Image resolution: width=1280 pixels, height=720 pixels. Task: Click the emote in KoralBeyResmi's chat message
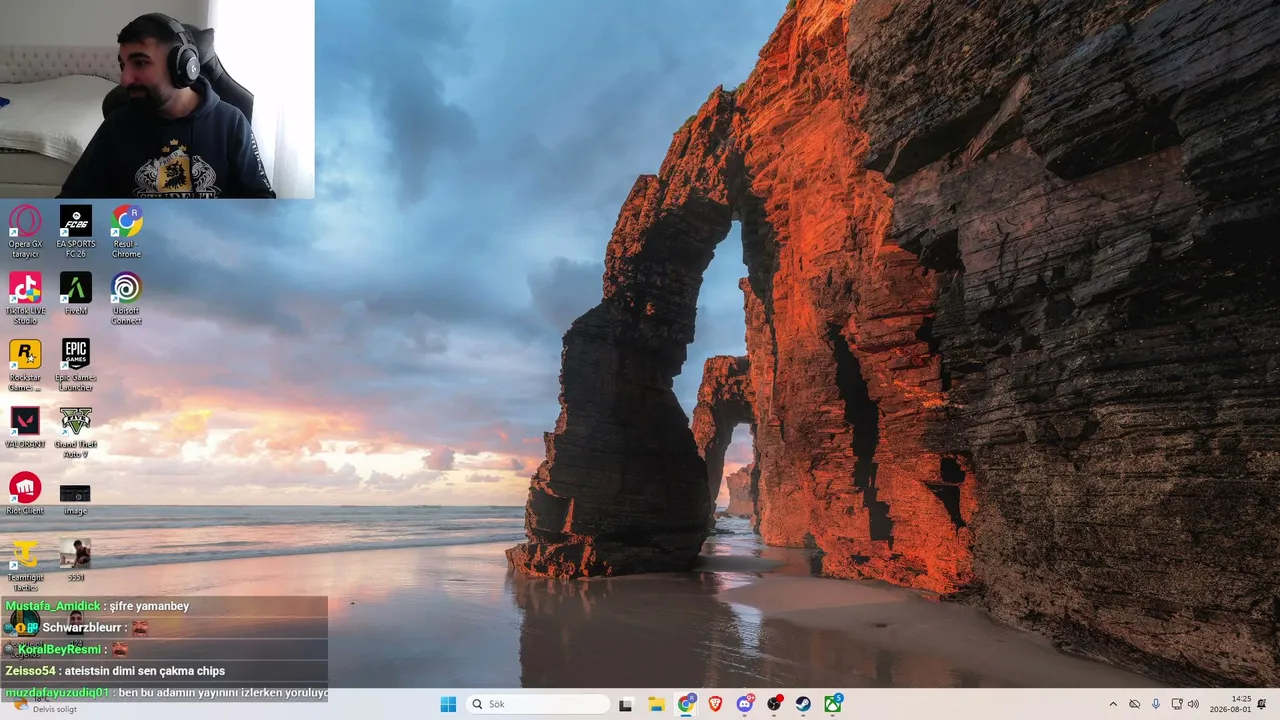[119, 650]
